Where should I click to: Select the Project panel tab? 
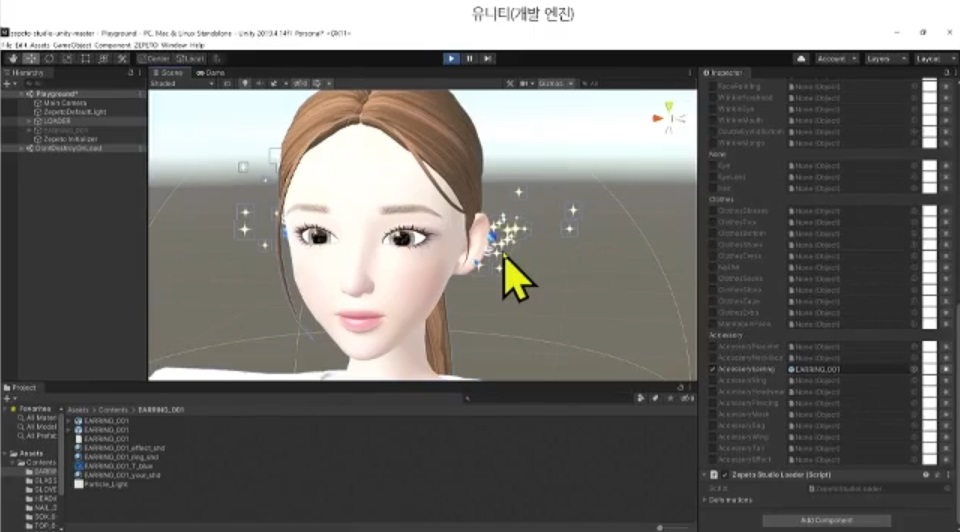click(21, 388)
